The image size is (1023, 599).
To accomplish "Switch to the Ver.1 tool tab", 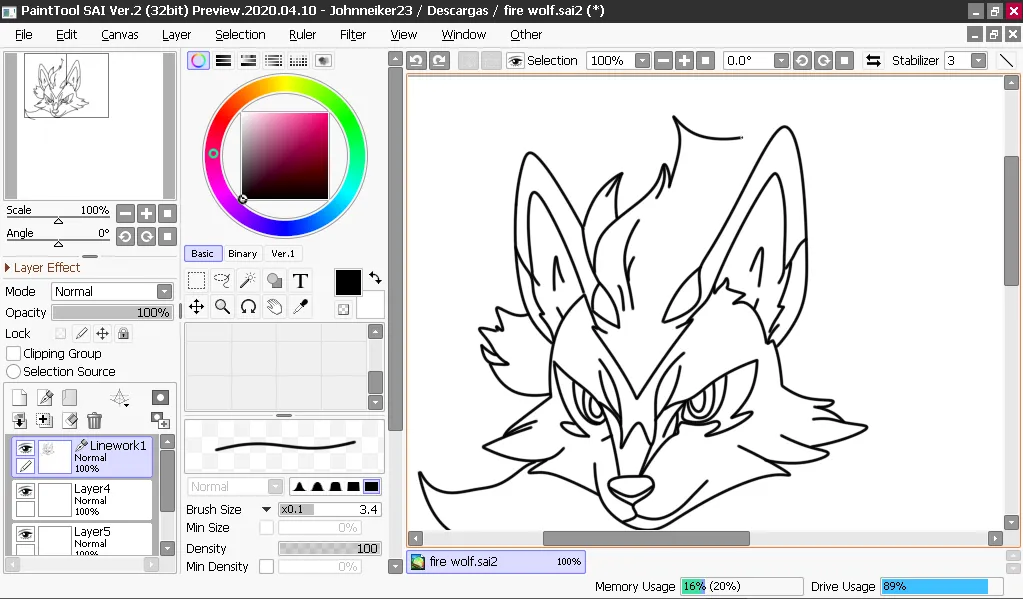I will point(283,254).
